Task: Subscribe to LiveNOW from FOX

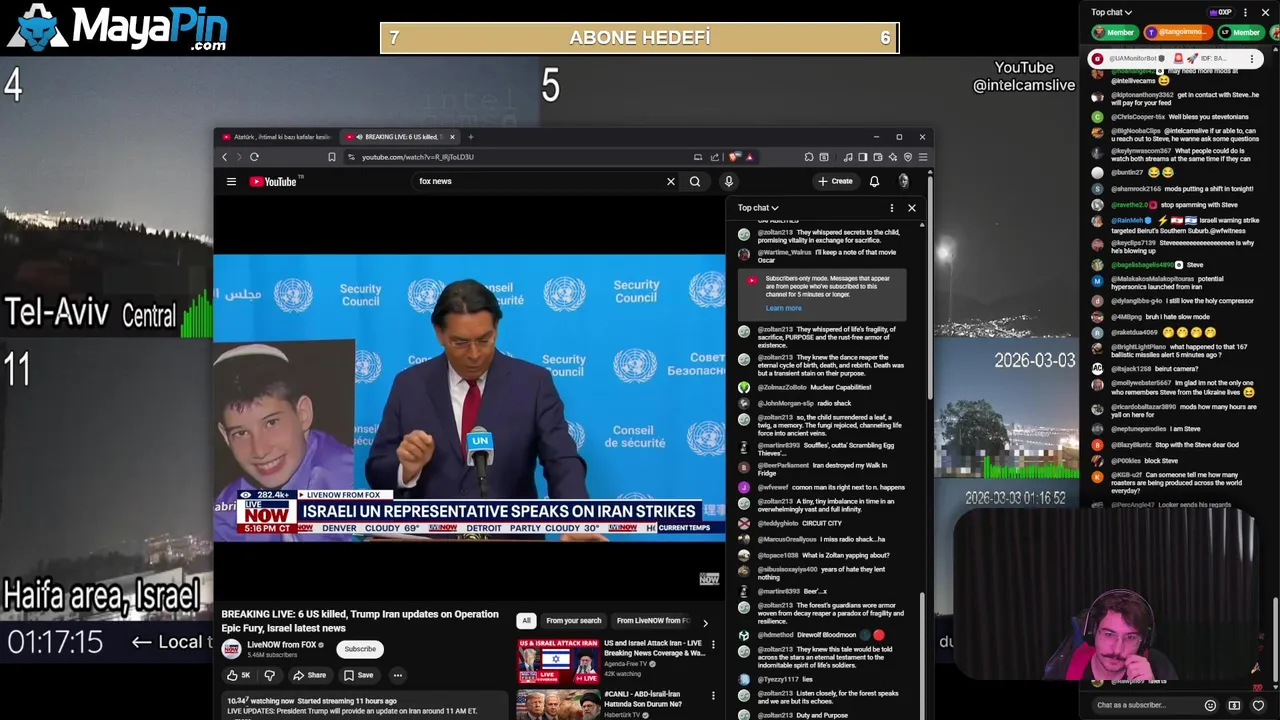Action: point(360,649)
